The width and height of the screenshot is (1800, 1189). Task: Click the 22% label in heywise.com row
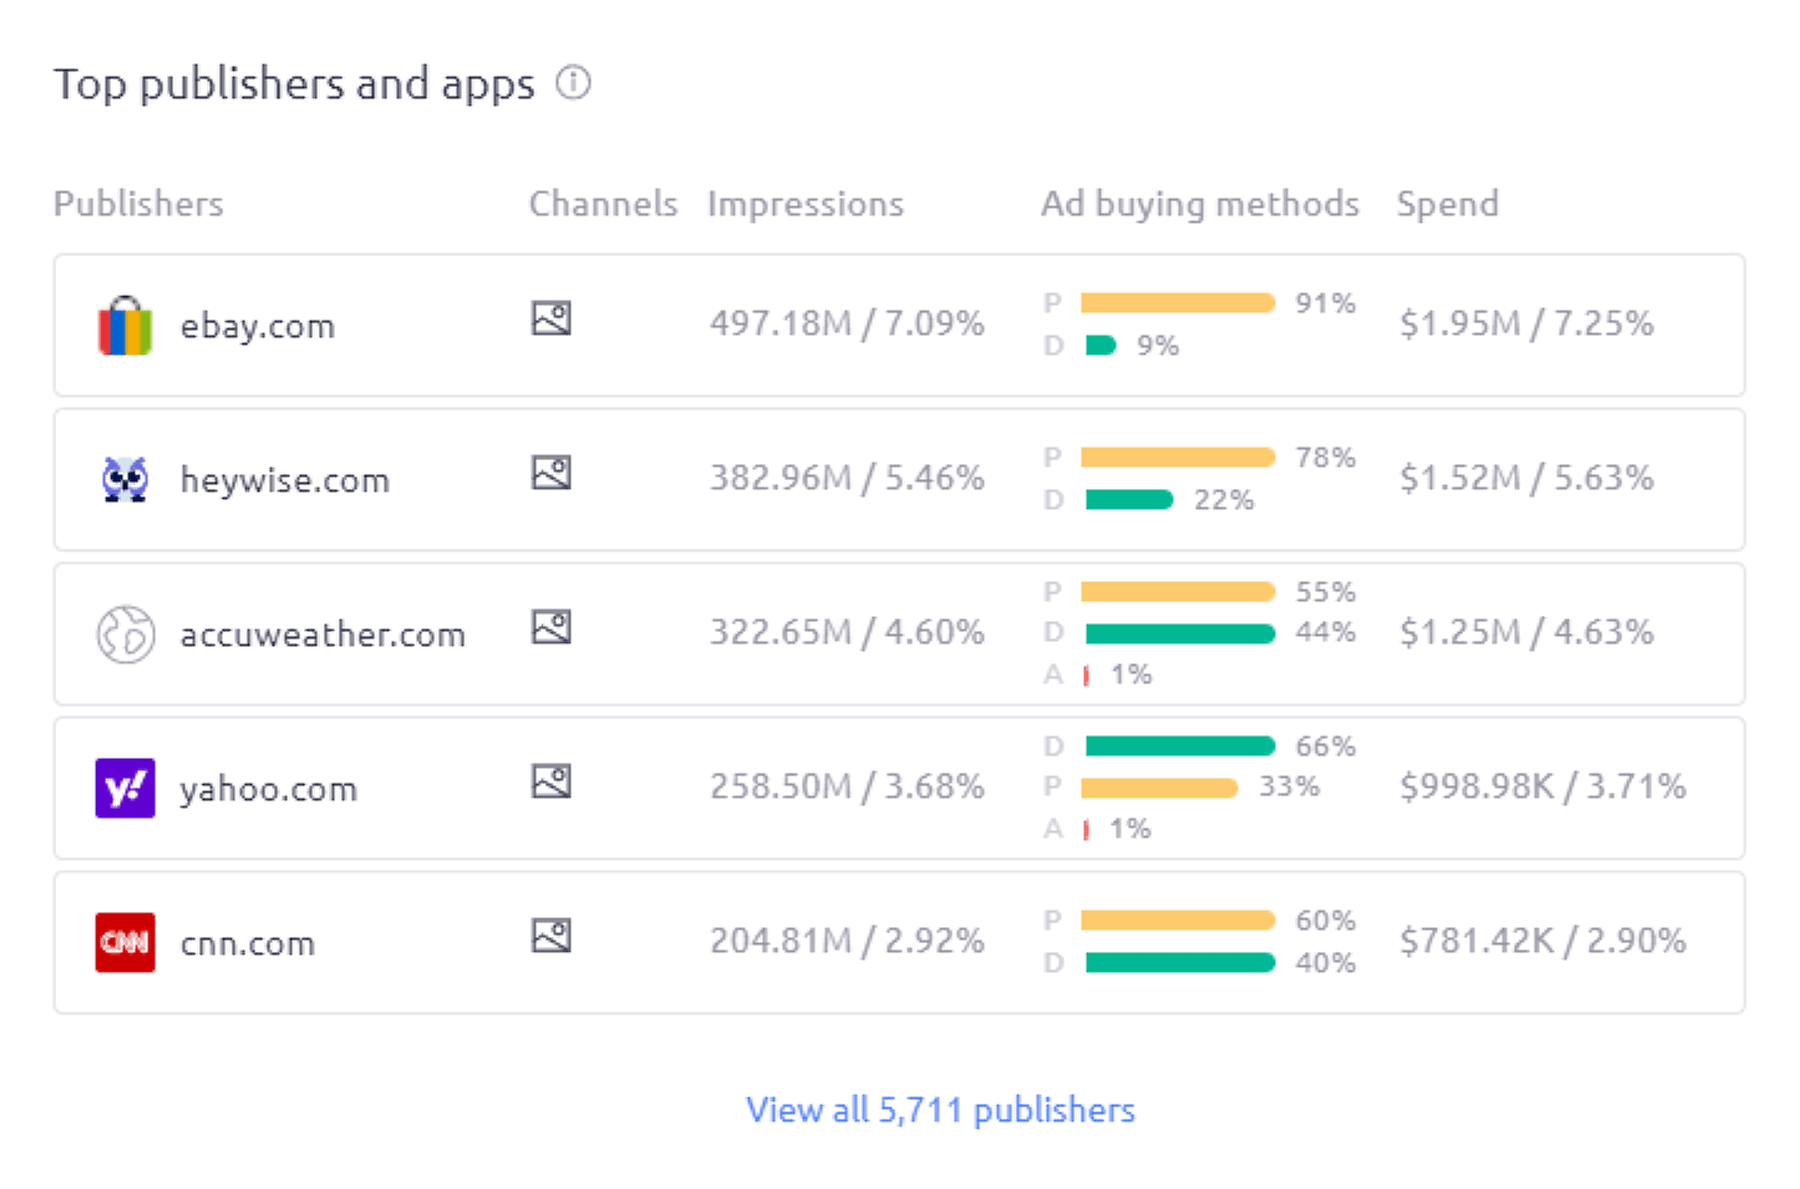(1223, 499)
